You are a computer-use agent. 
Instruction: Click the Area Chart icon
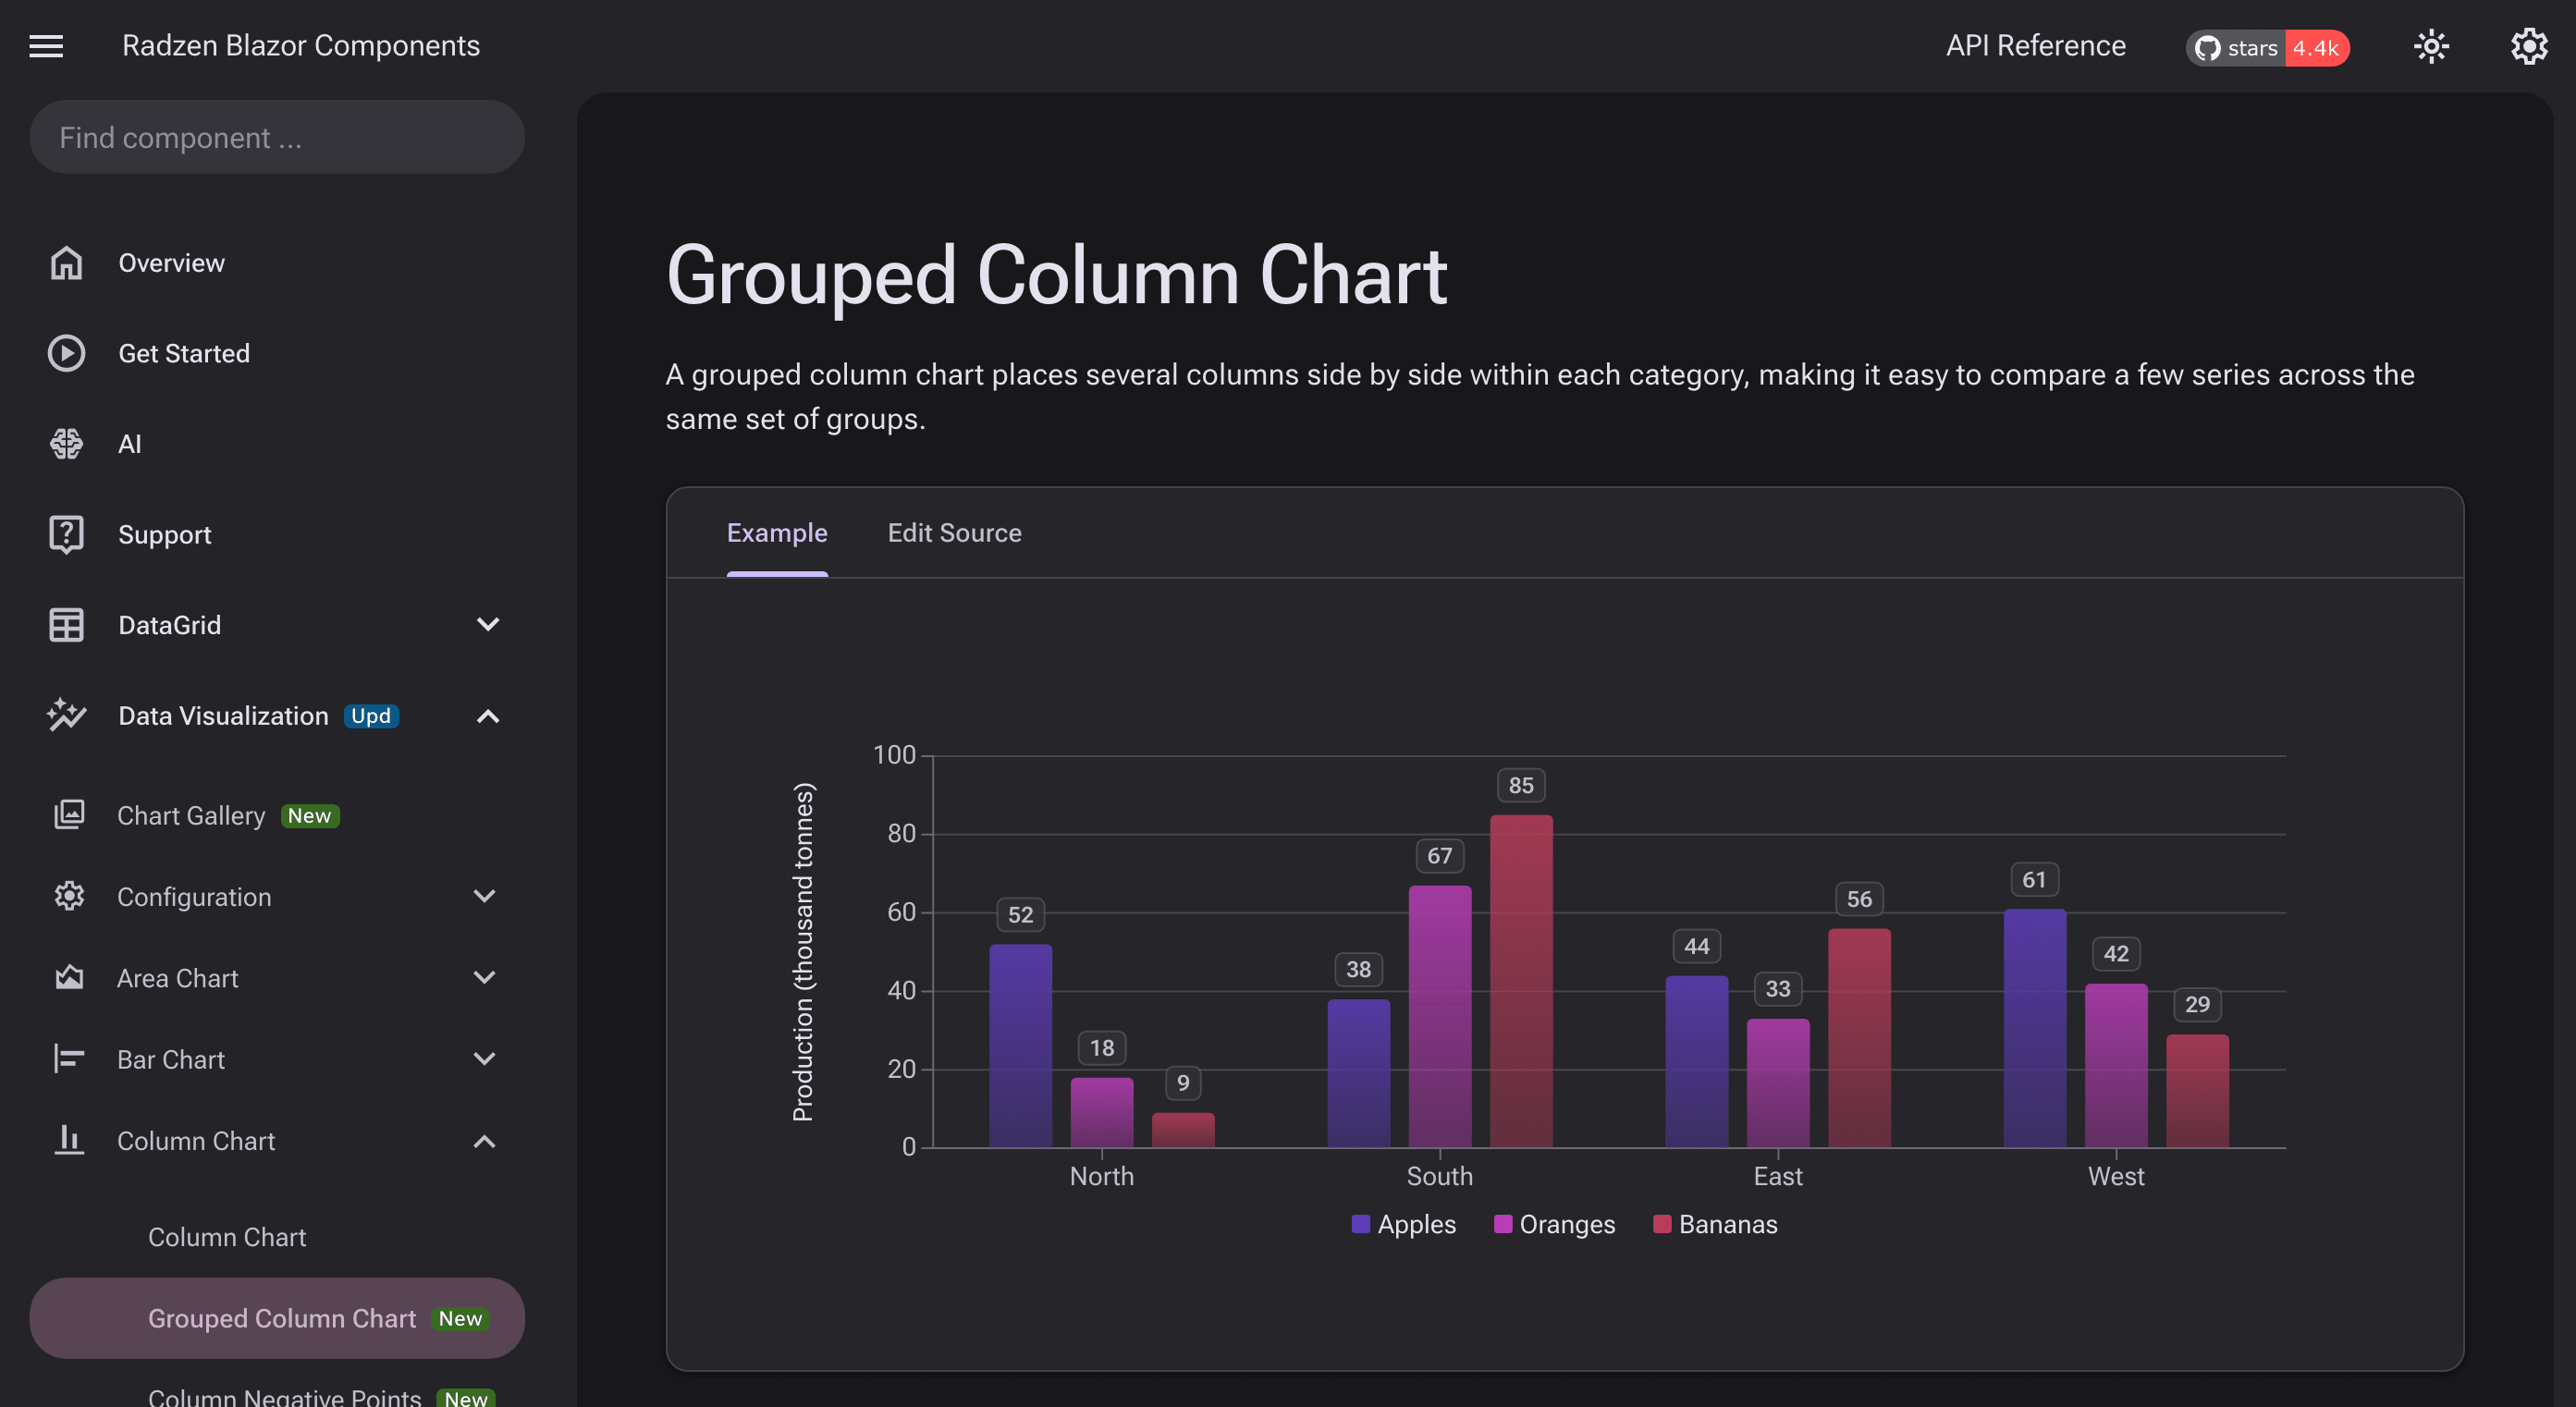[x=69, y=977]
